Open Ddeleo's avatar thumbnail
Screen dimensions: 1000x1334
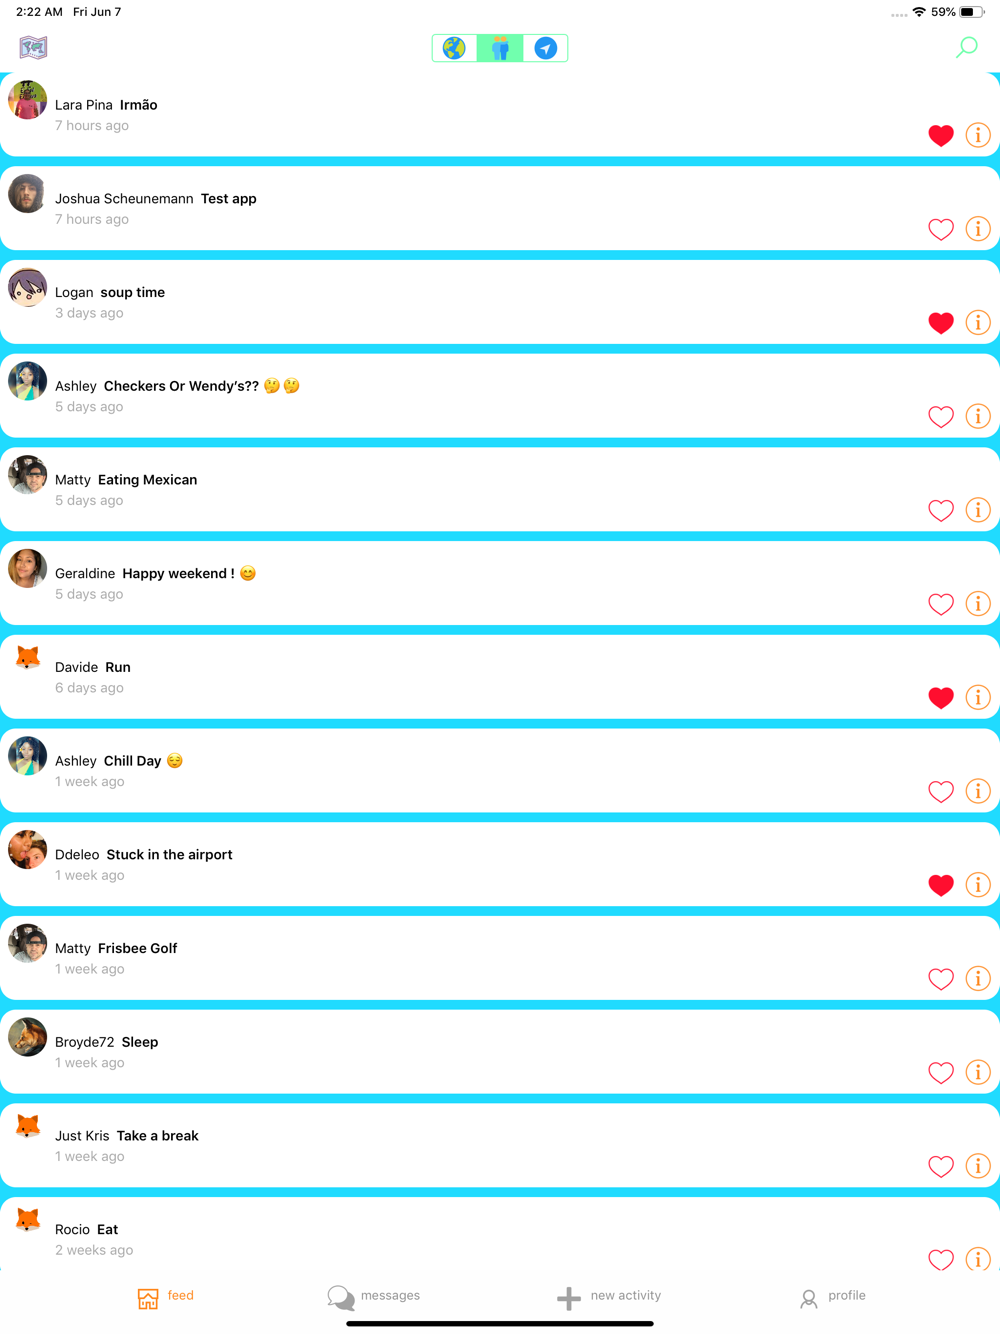click(x=27, y=850)
